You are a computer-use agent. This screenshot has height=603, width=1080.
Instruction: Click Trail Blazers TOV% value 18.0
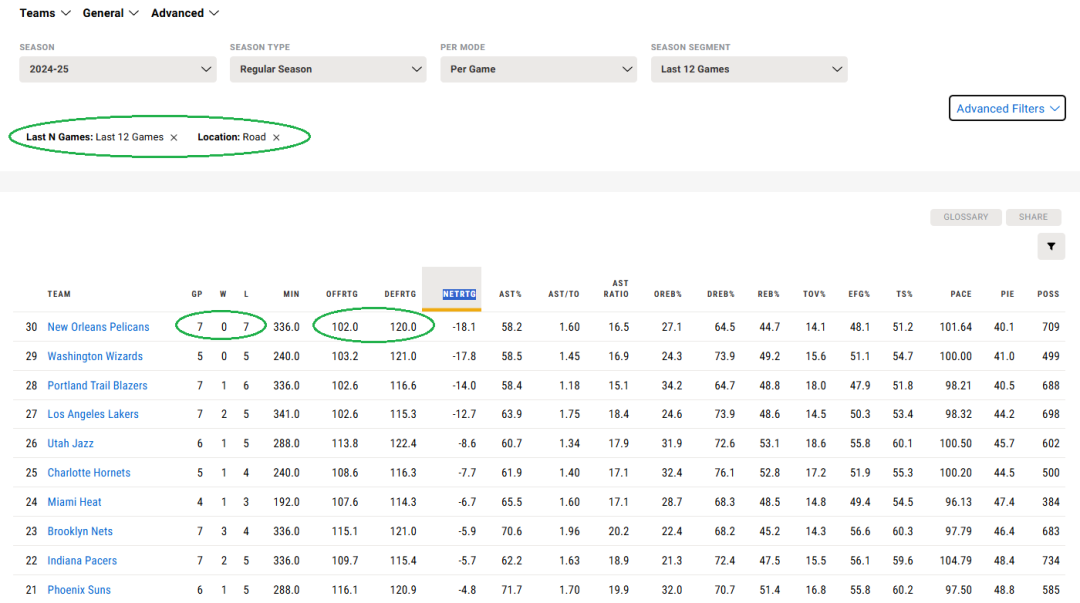(x=816, y=385)
